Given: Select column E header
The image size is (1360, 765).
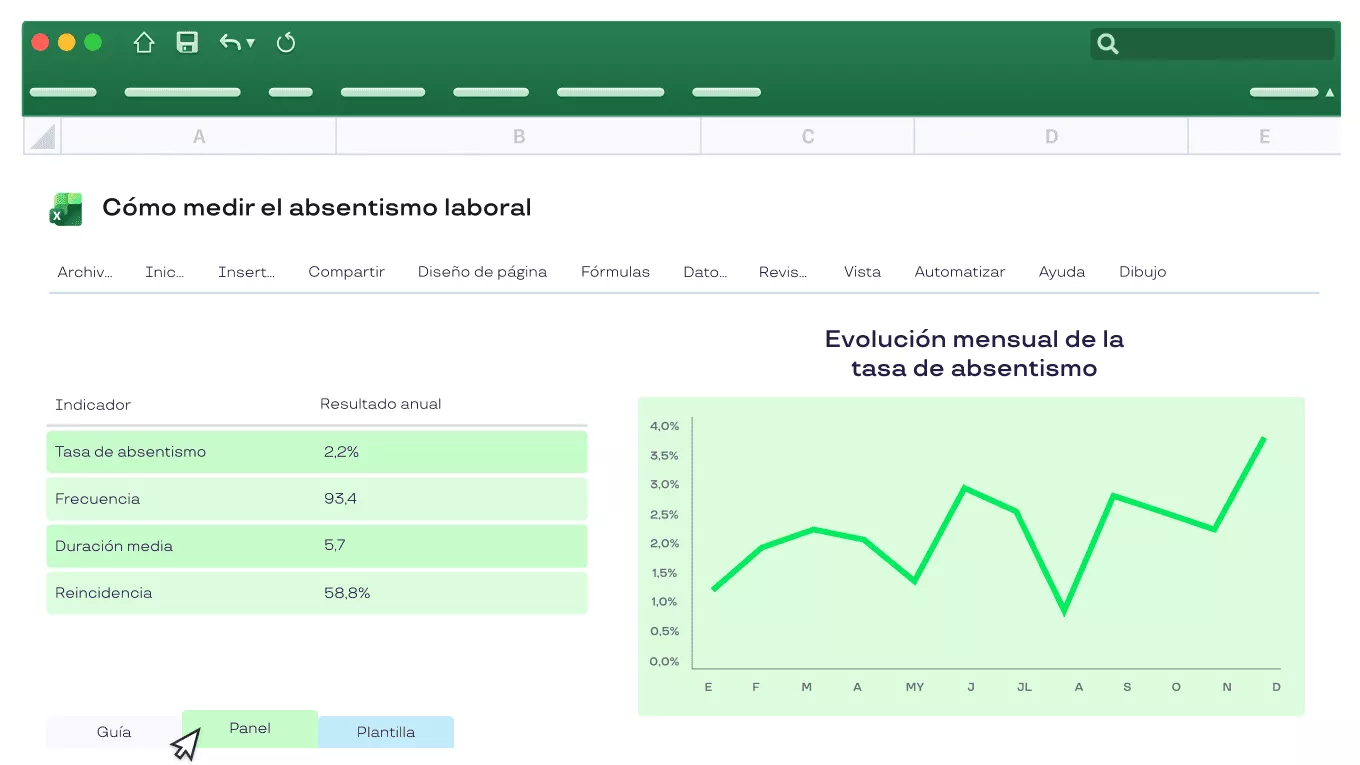Looking at the screenshot, I should coord(1264,137).
